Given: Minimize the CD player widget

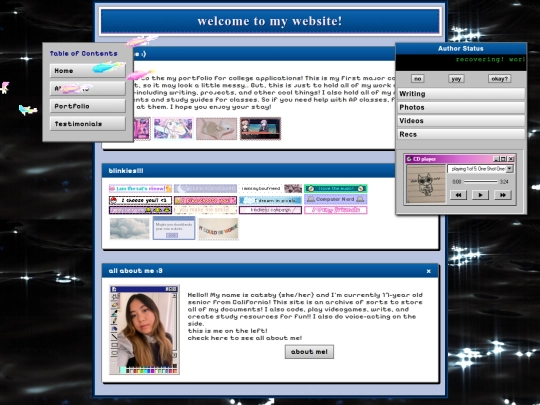Looking at the screenshot, I should [x=496, y=159].
